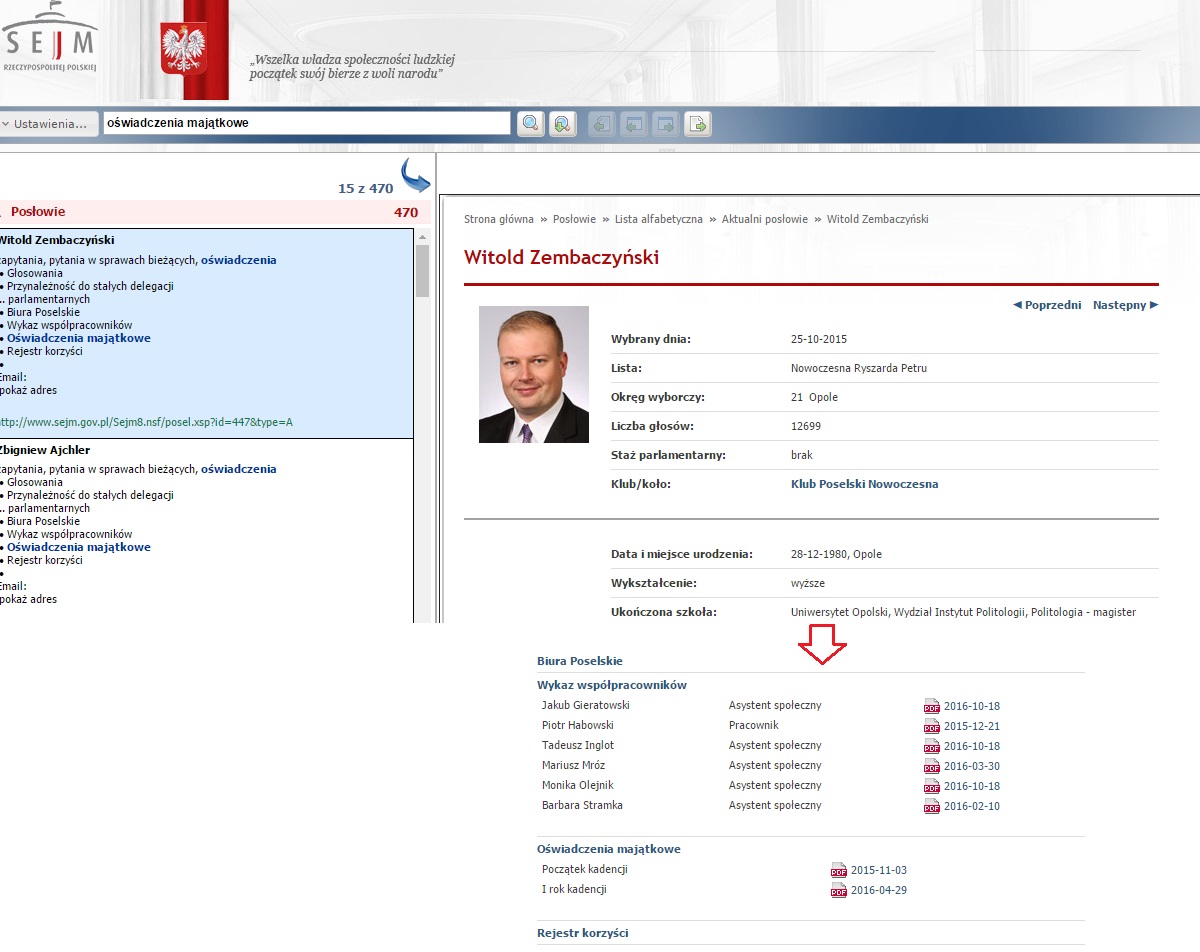This screenshot has width=1200, height=952.
Task: Go to Następny deputy
Action: (1125, 305)
